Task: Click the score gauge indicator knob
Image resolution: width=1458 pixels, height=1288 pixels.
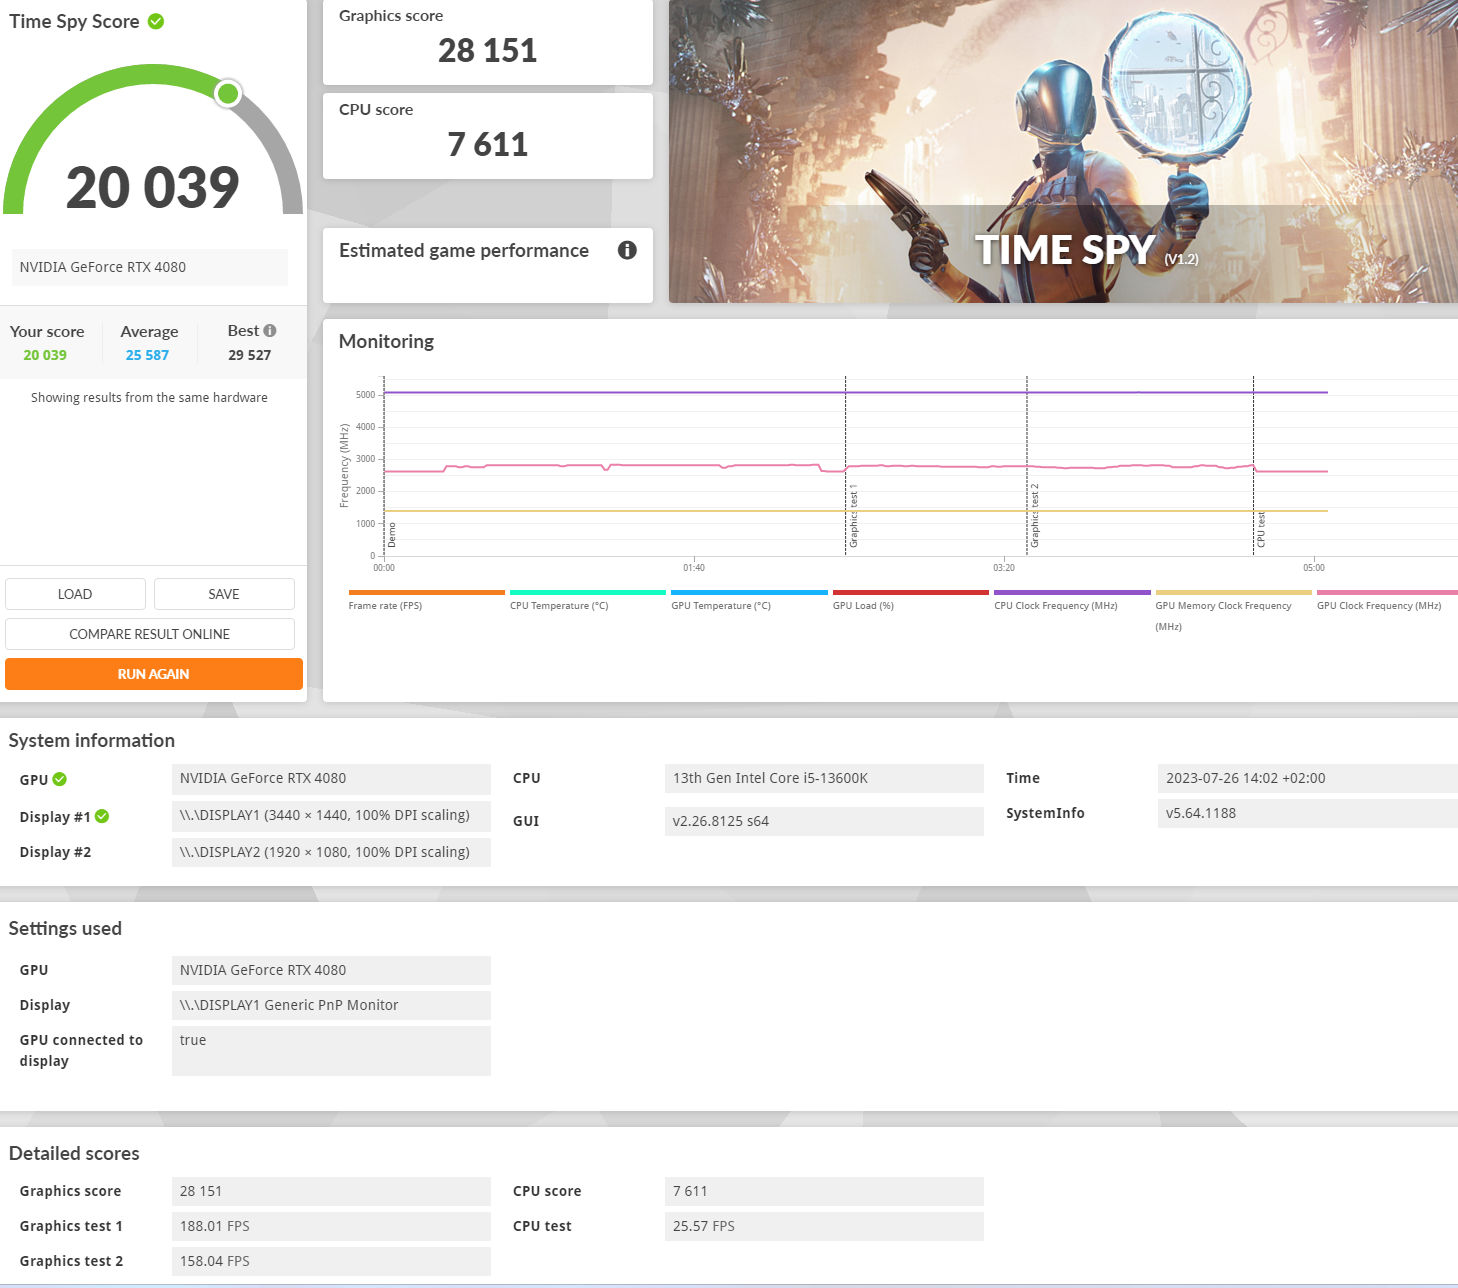Action: point(228,94)
